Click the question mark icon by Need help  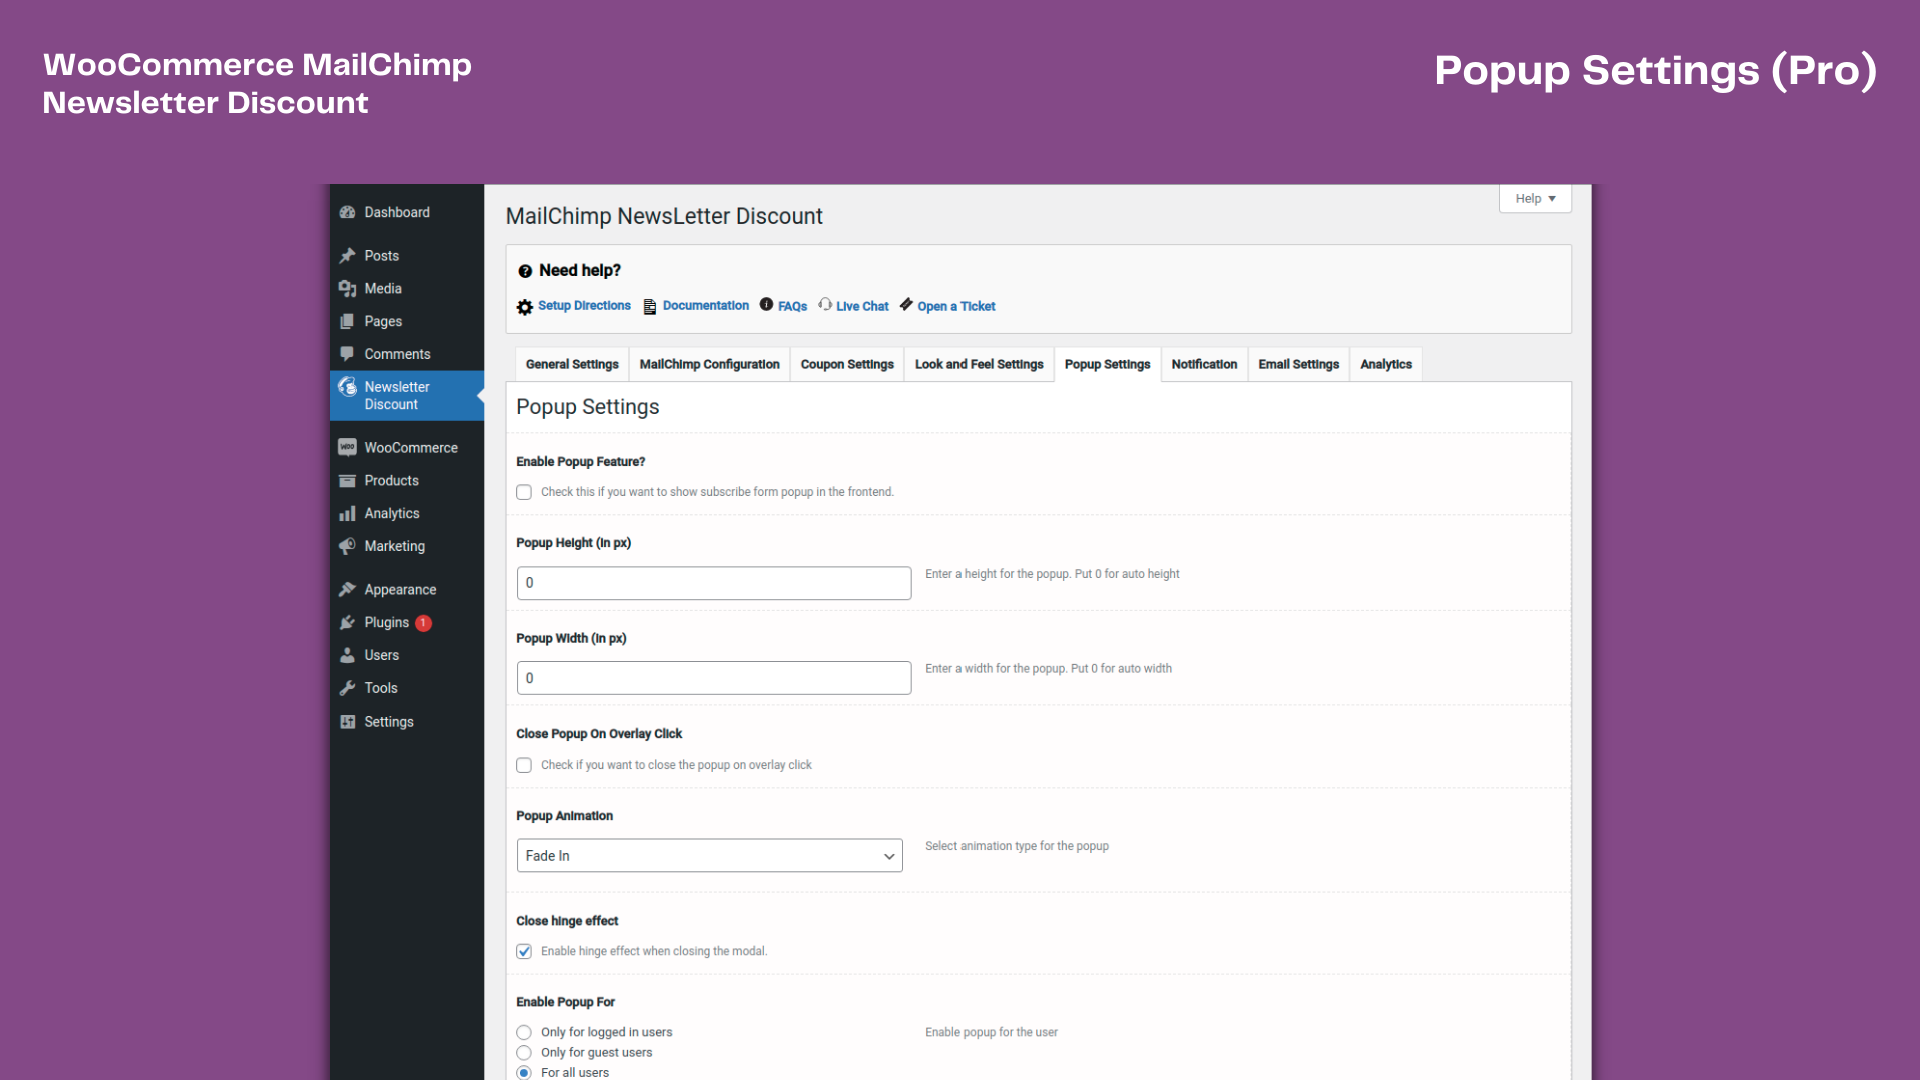click(x=525, y=271)
